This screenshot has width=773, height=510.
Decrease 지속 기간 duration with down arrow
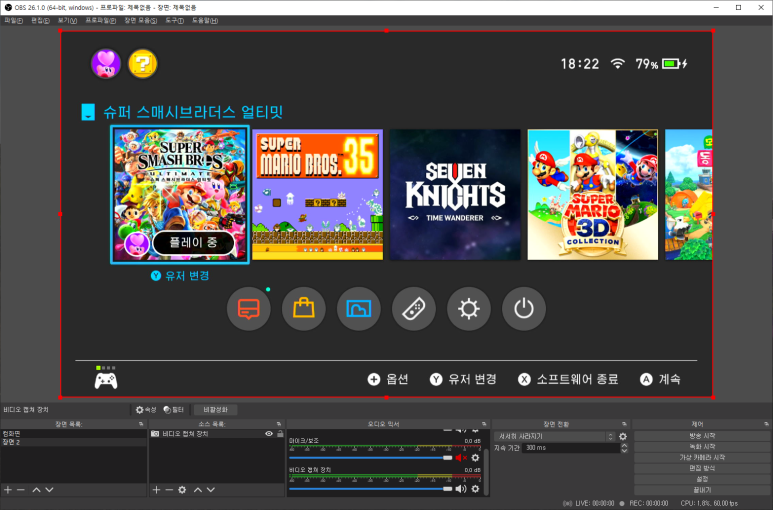click(x=624, y=450)
